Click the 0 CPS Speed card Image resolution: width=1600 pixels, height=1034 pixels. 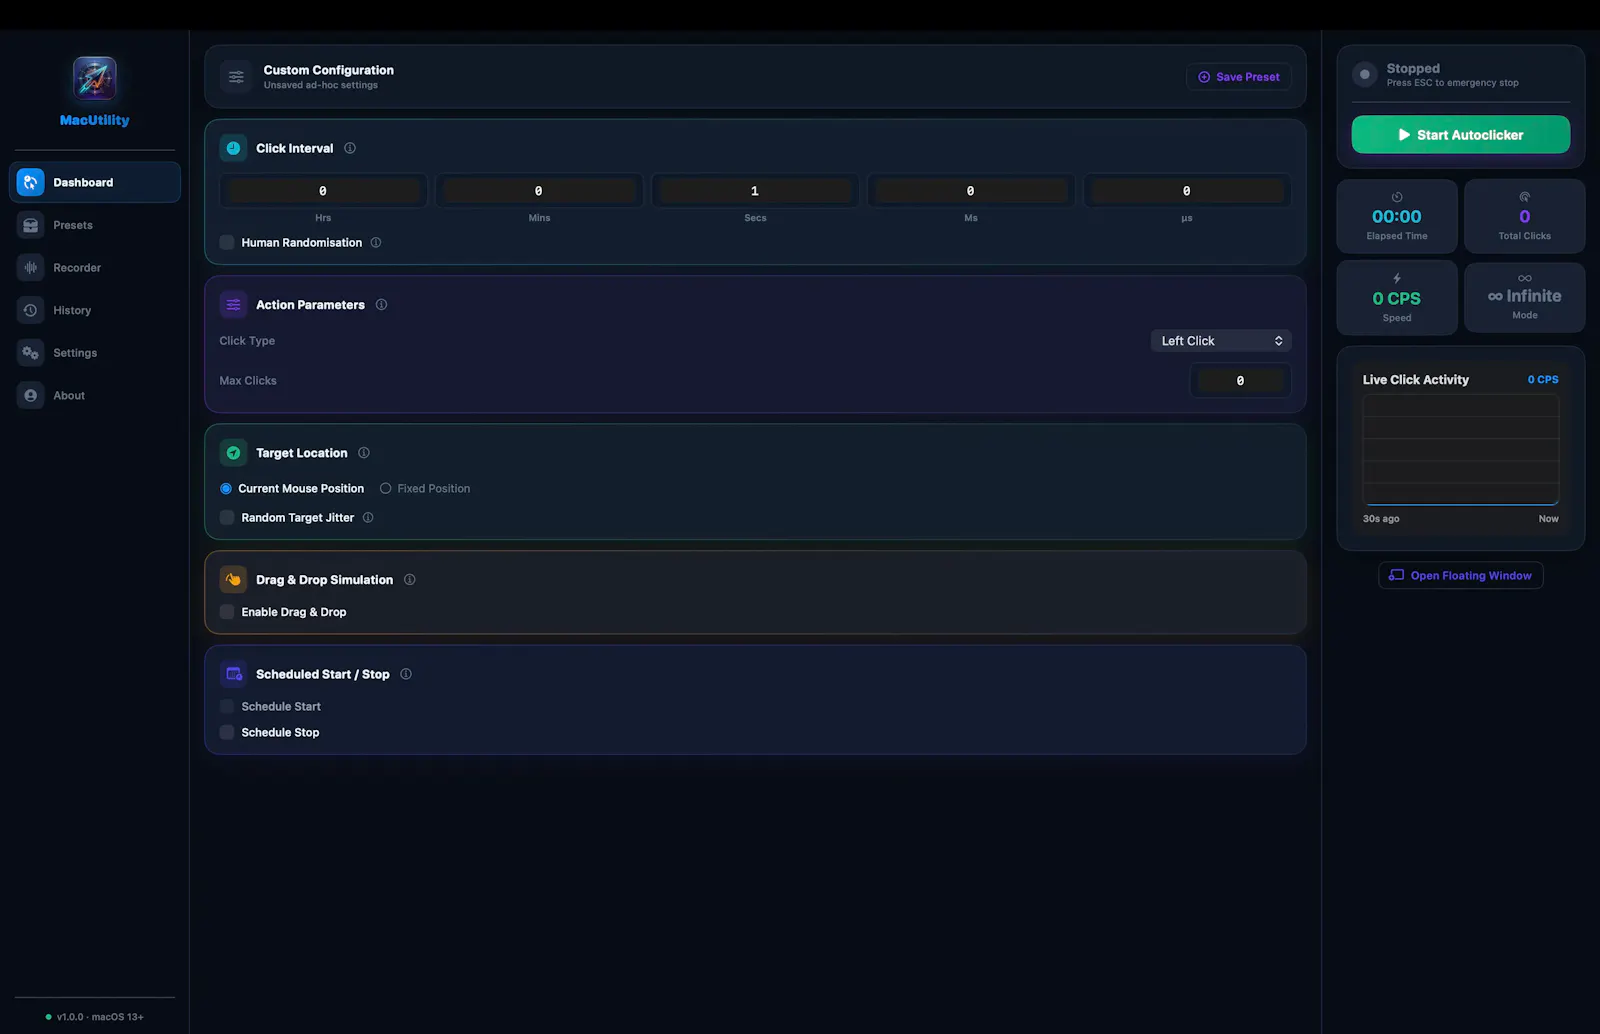pos(1397,298)
